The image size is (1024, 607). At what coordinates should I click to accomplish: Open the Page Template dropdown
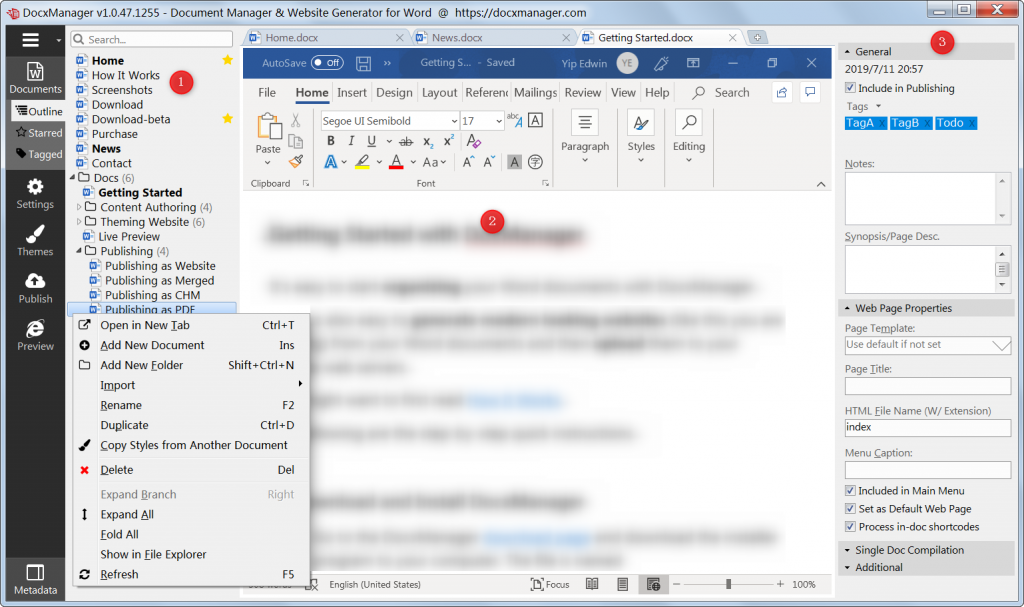pyautogui.click(x=1000, y=344)
